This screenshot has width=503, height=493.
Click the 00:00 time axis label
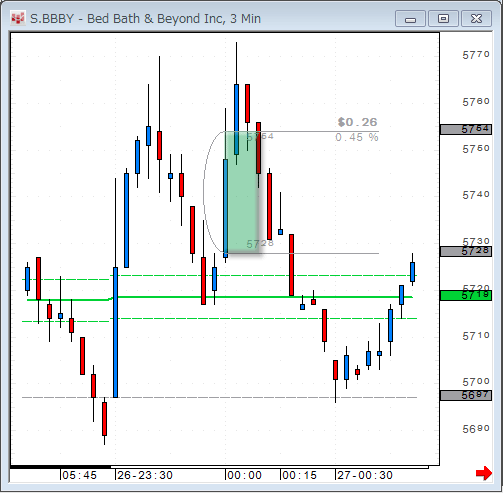[x=244, y=475]
